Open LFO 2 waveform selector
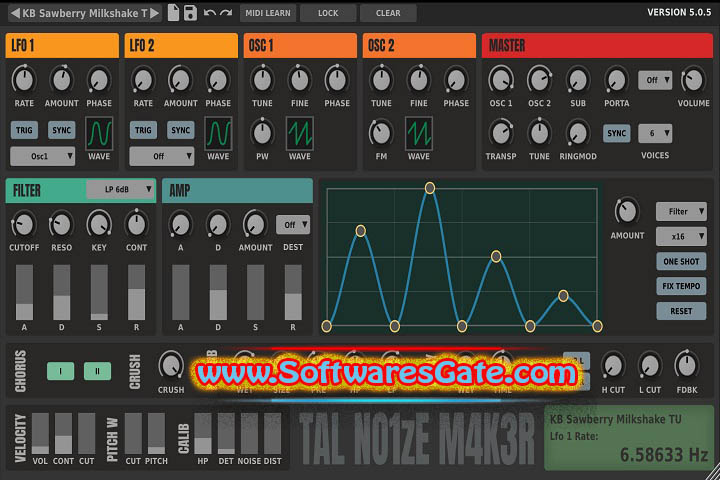 [218, 134]
